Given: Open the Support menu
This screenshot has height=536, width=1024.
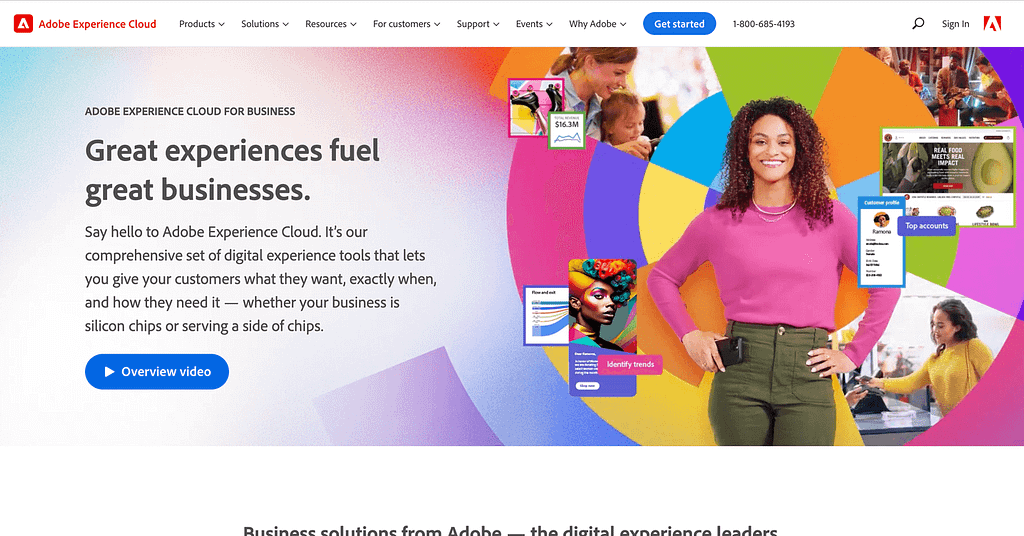Looking at the screenshot, I should click(x=478, y=24).
